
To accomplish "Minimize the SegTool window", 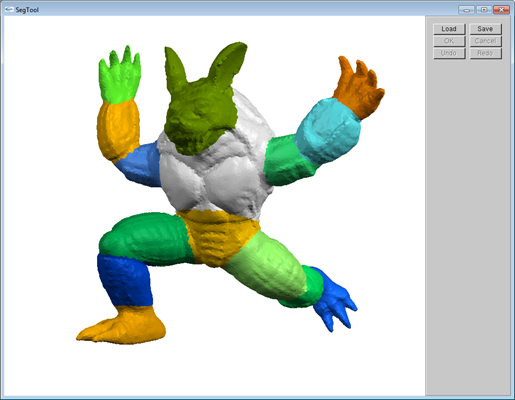I will (467, 10).
